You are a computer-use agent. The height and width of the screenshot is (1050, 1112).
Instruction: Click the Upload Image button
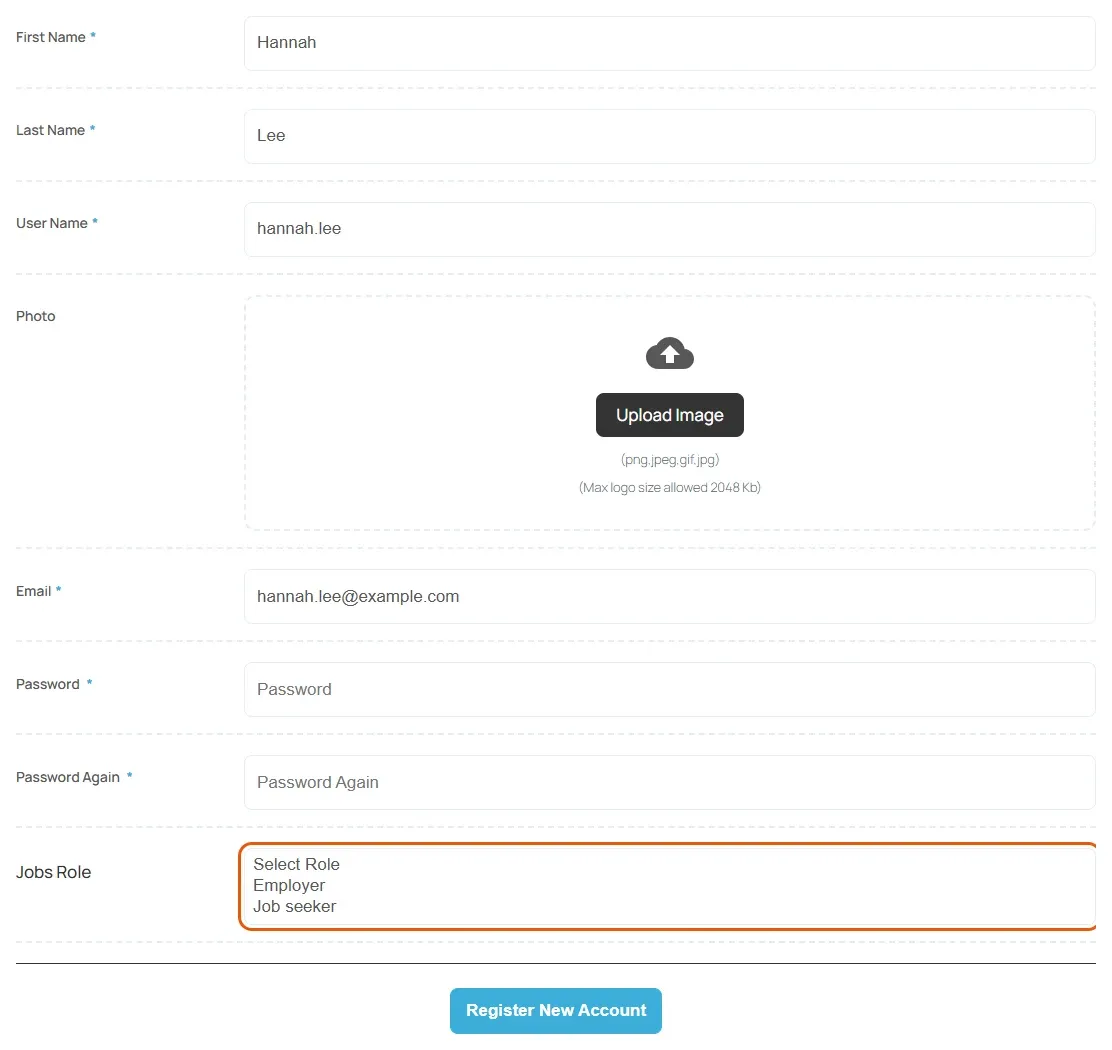click(x=669, y=415)
